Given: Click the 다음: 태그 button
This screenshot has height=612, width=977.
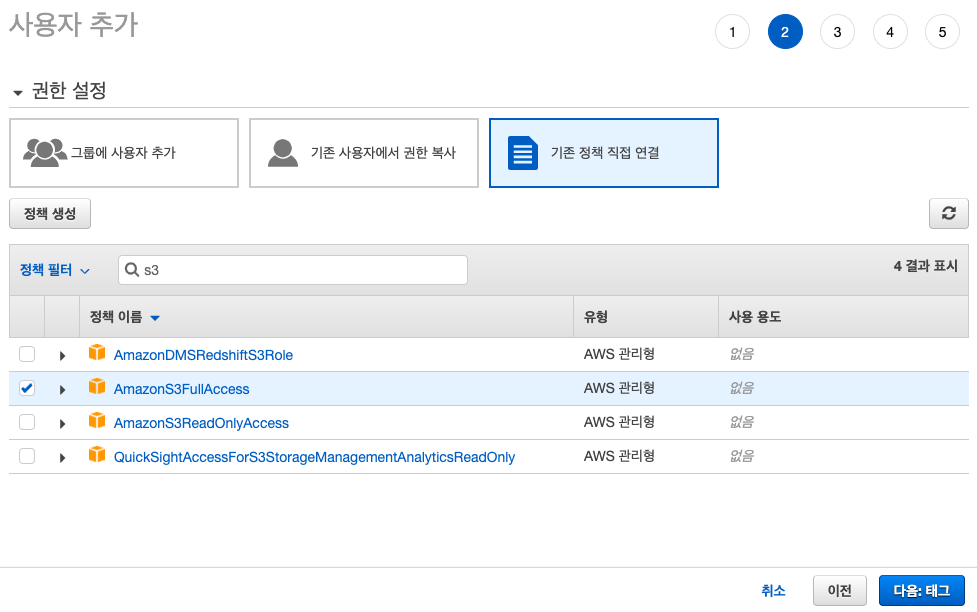Looking at the screenshot, I should (921, 591).
